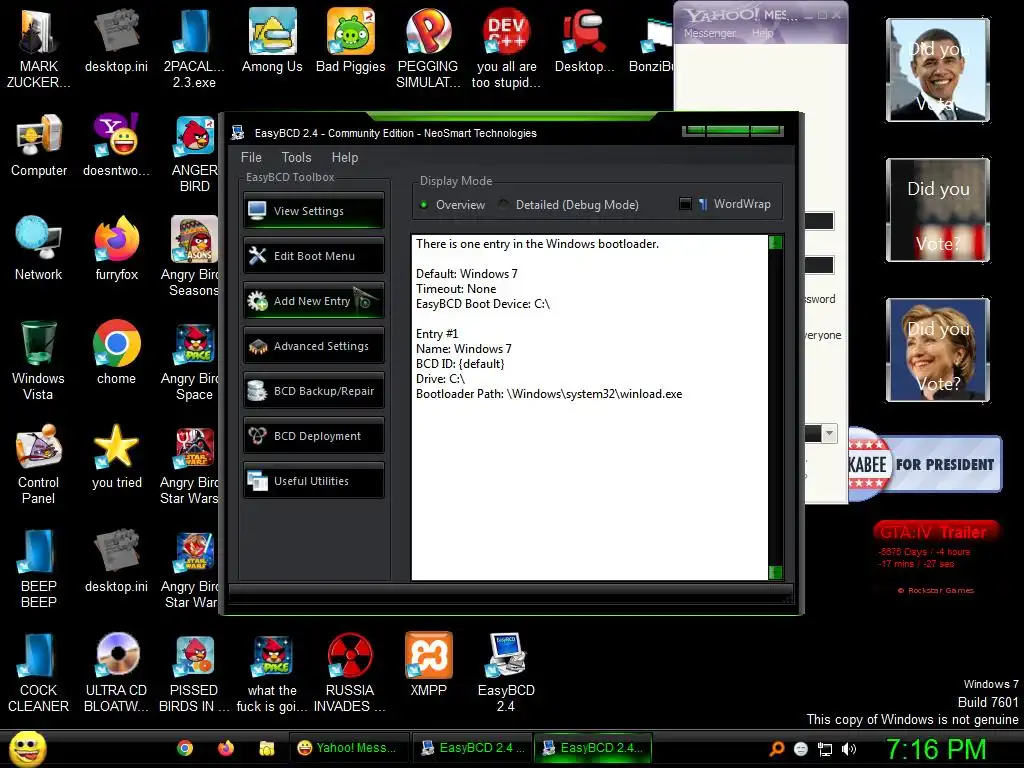Select the Angry Birds Space desktop icon
The width and height of the screenshot is (1024, 768).
click(x=189, y=359)
